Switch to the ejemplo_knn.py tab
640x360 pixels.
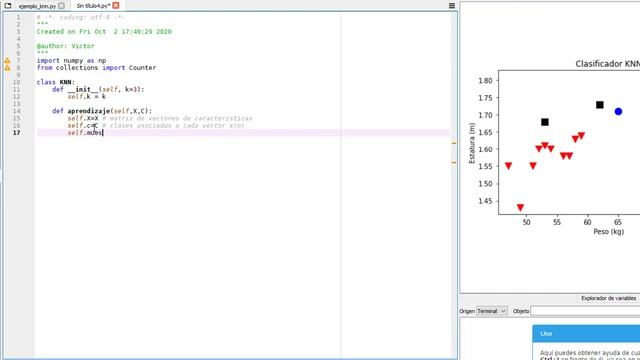(x=38, y=6)
